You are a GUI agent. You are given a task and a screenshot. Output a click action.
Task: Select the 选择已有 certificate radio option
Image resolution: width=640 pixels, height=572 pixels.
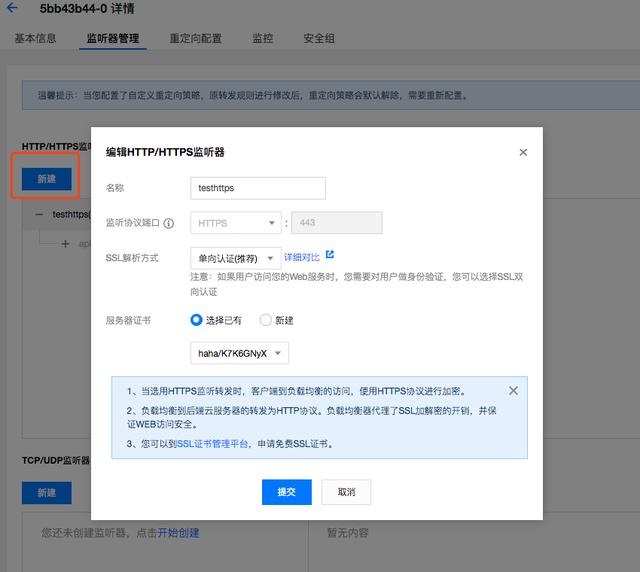197,321
